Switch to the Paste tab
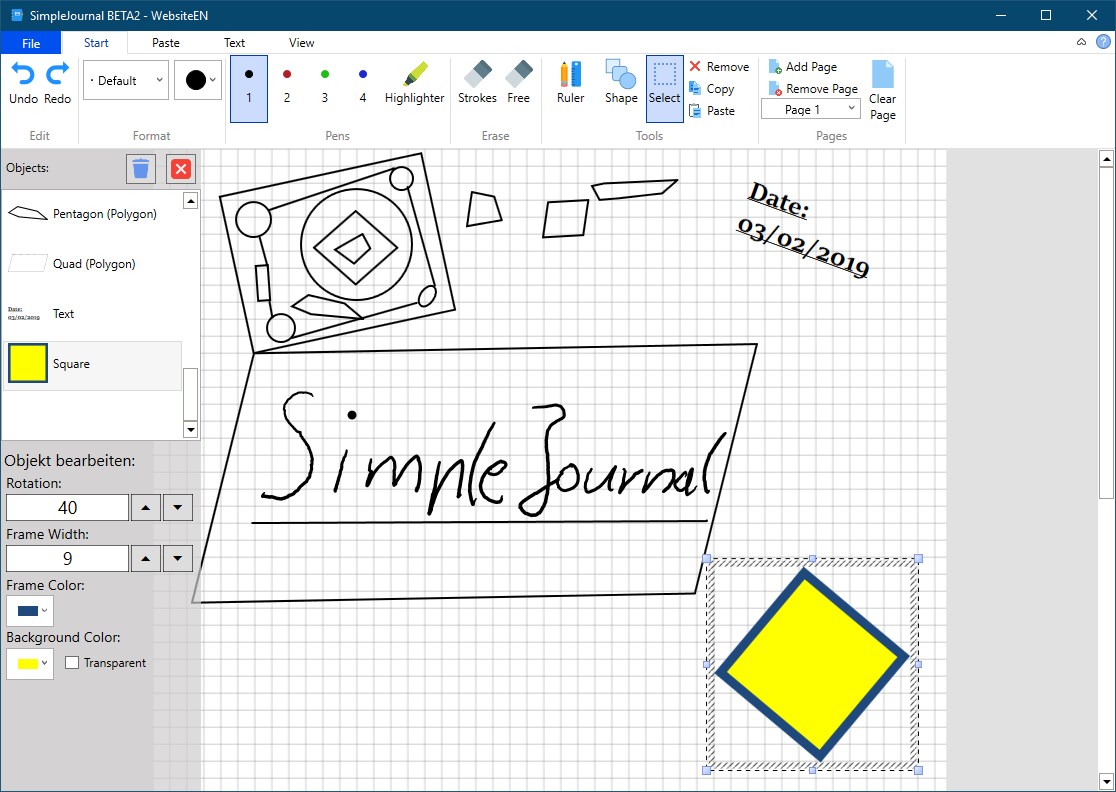The height and width of the screenshot is (792, 1116). (x=166, y=43)
